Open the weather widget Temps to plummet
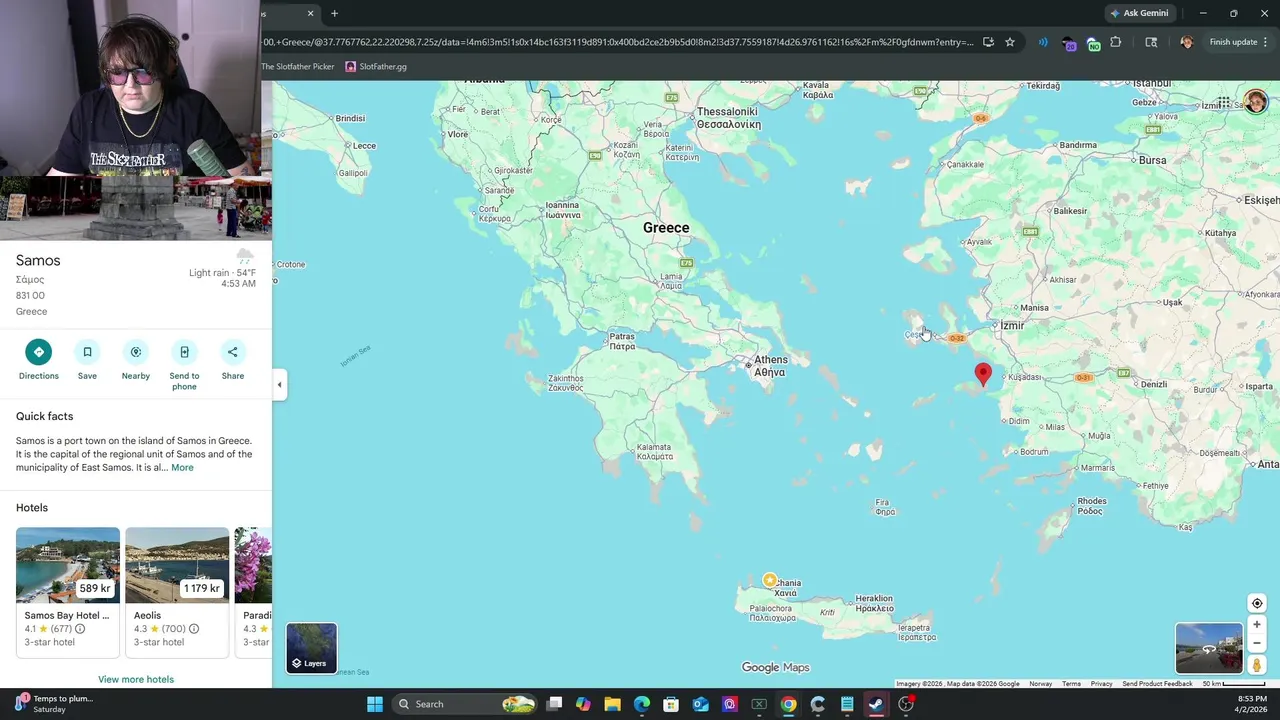 pos(54,704)
